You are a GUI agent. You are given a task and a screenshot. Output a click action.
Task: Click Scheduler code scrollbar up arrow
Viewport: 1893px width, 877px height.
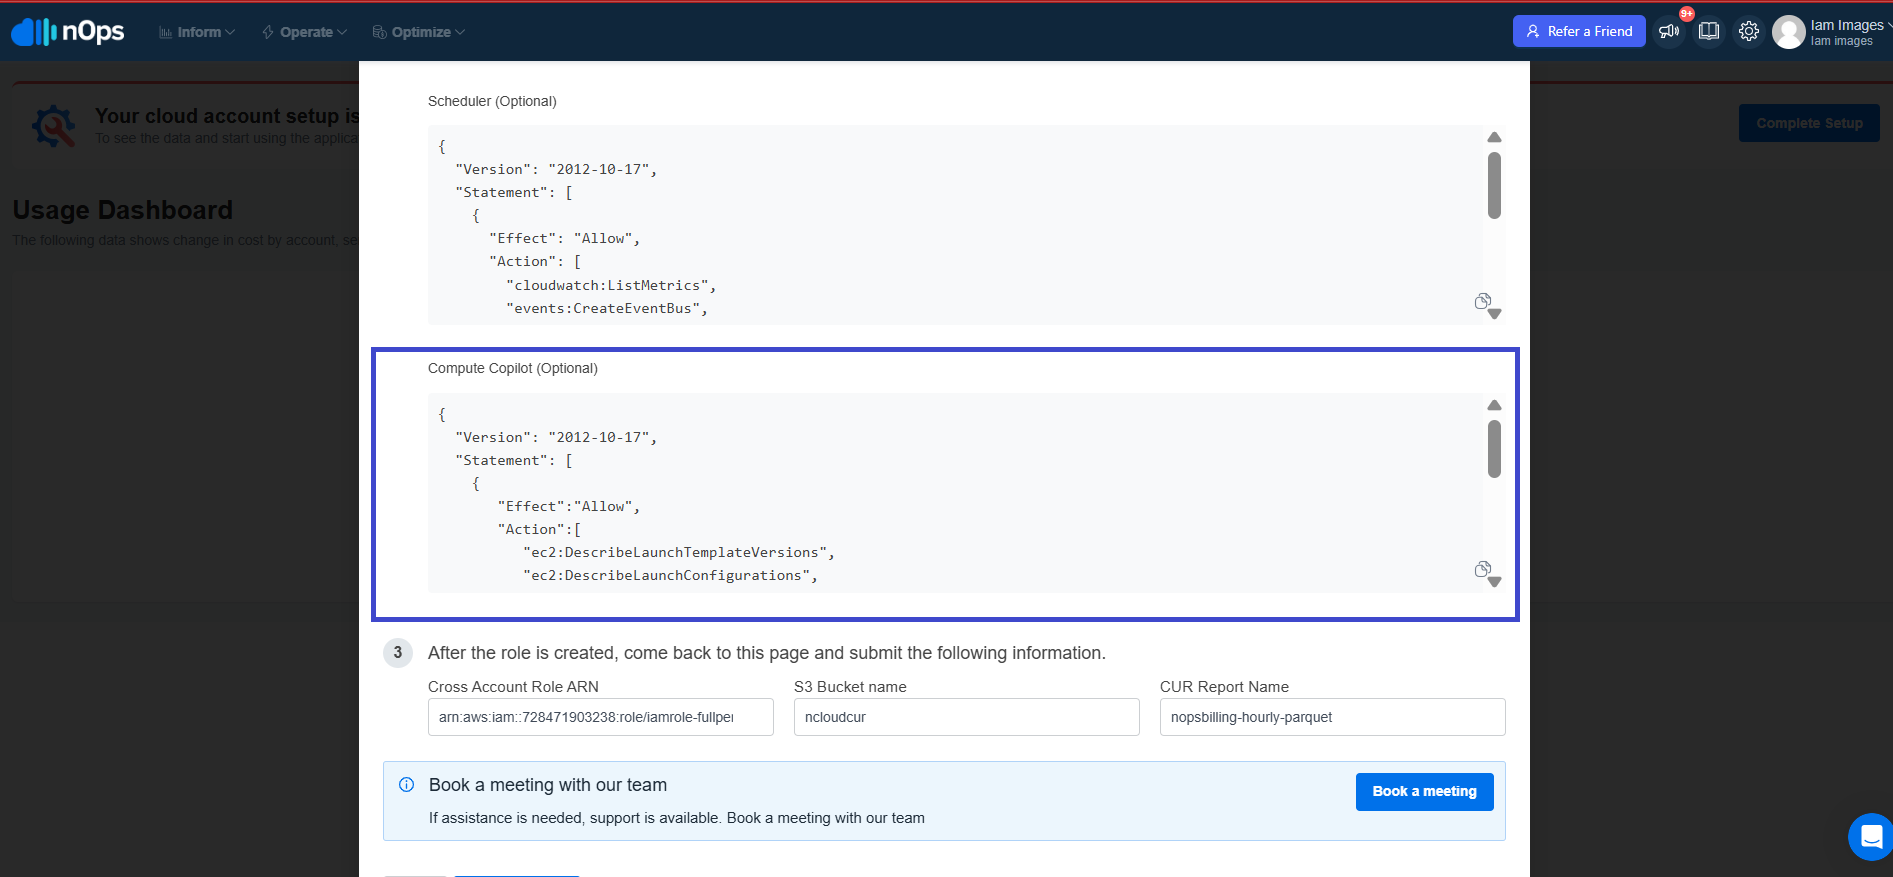coord(1494,137)
